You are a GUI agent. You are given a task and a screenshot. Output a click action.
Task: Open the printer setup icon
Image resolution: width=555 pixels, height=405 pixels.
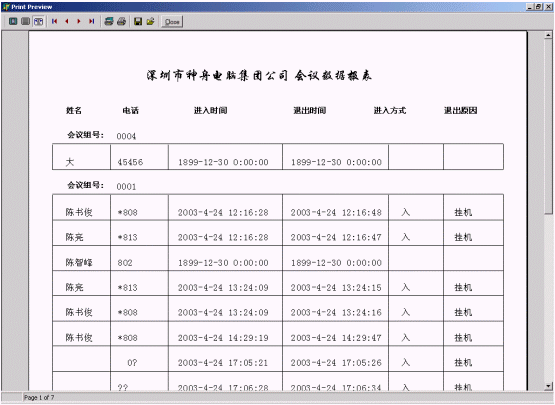(x=109, y=21)
